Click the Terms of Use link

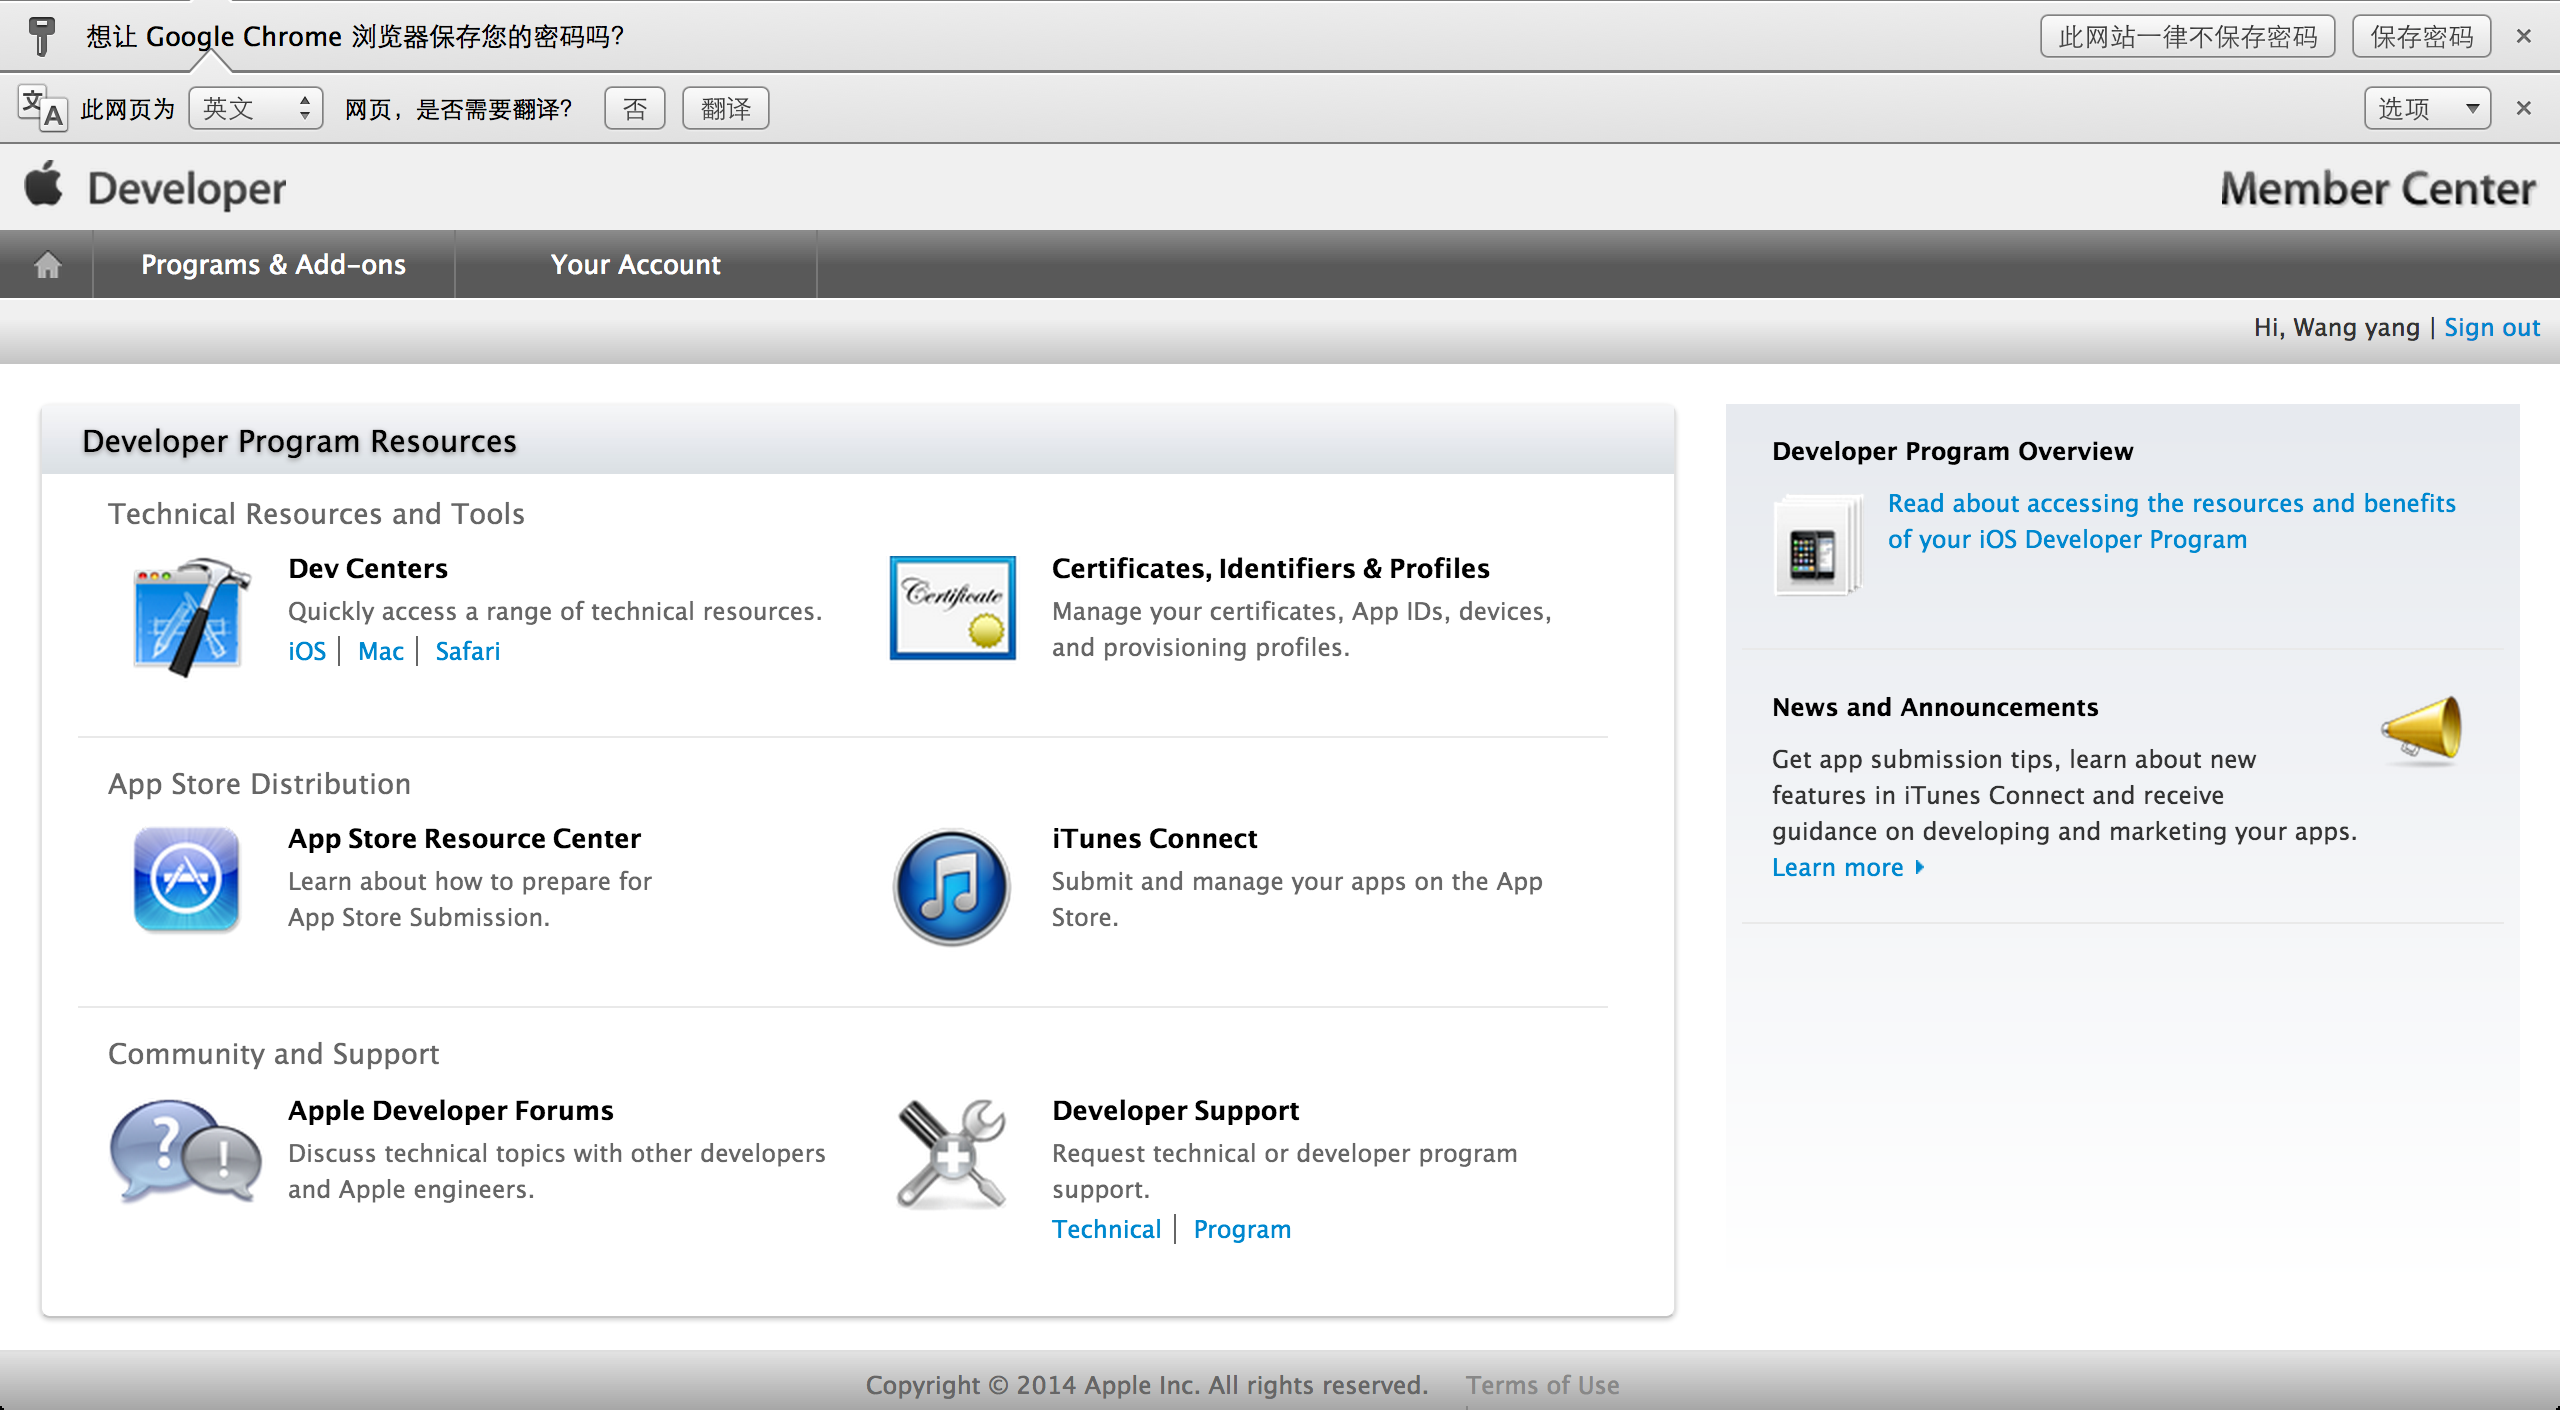point(1543,1385)
